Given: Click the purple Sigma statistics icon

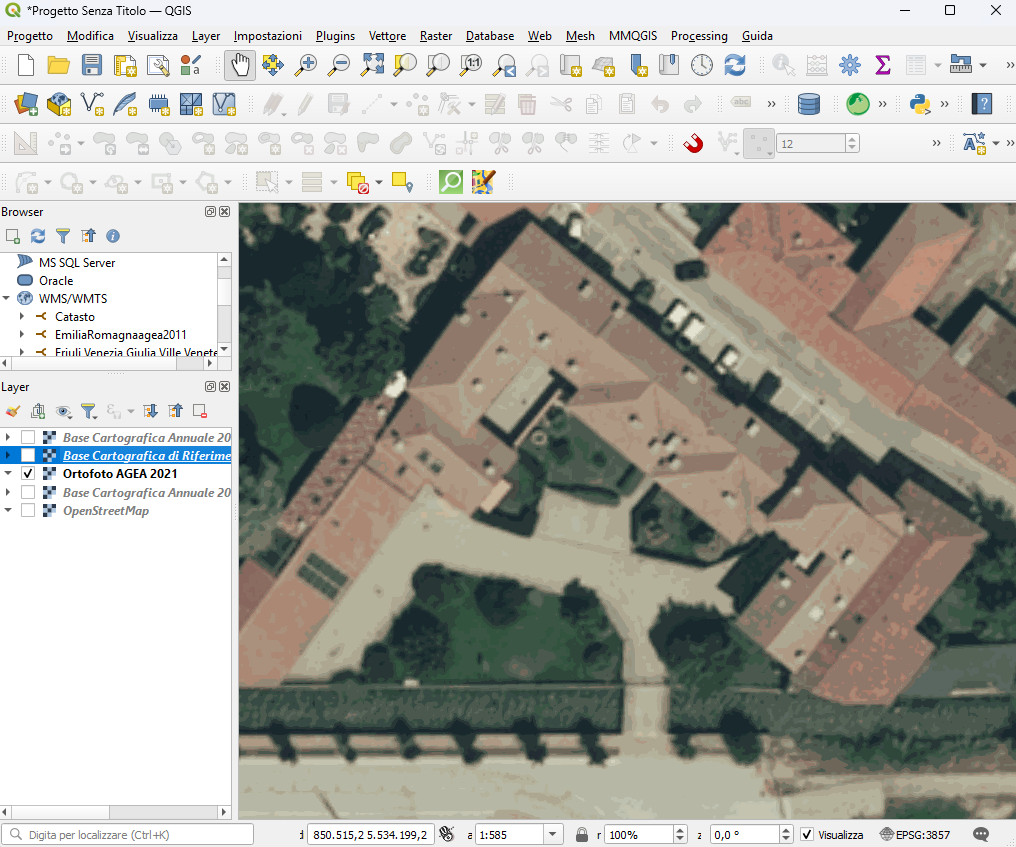Looking at the screenshot, I should pos(882,66).
